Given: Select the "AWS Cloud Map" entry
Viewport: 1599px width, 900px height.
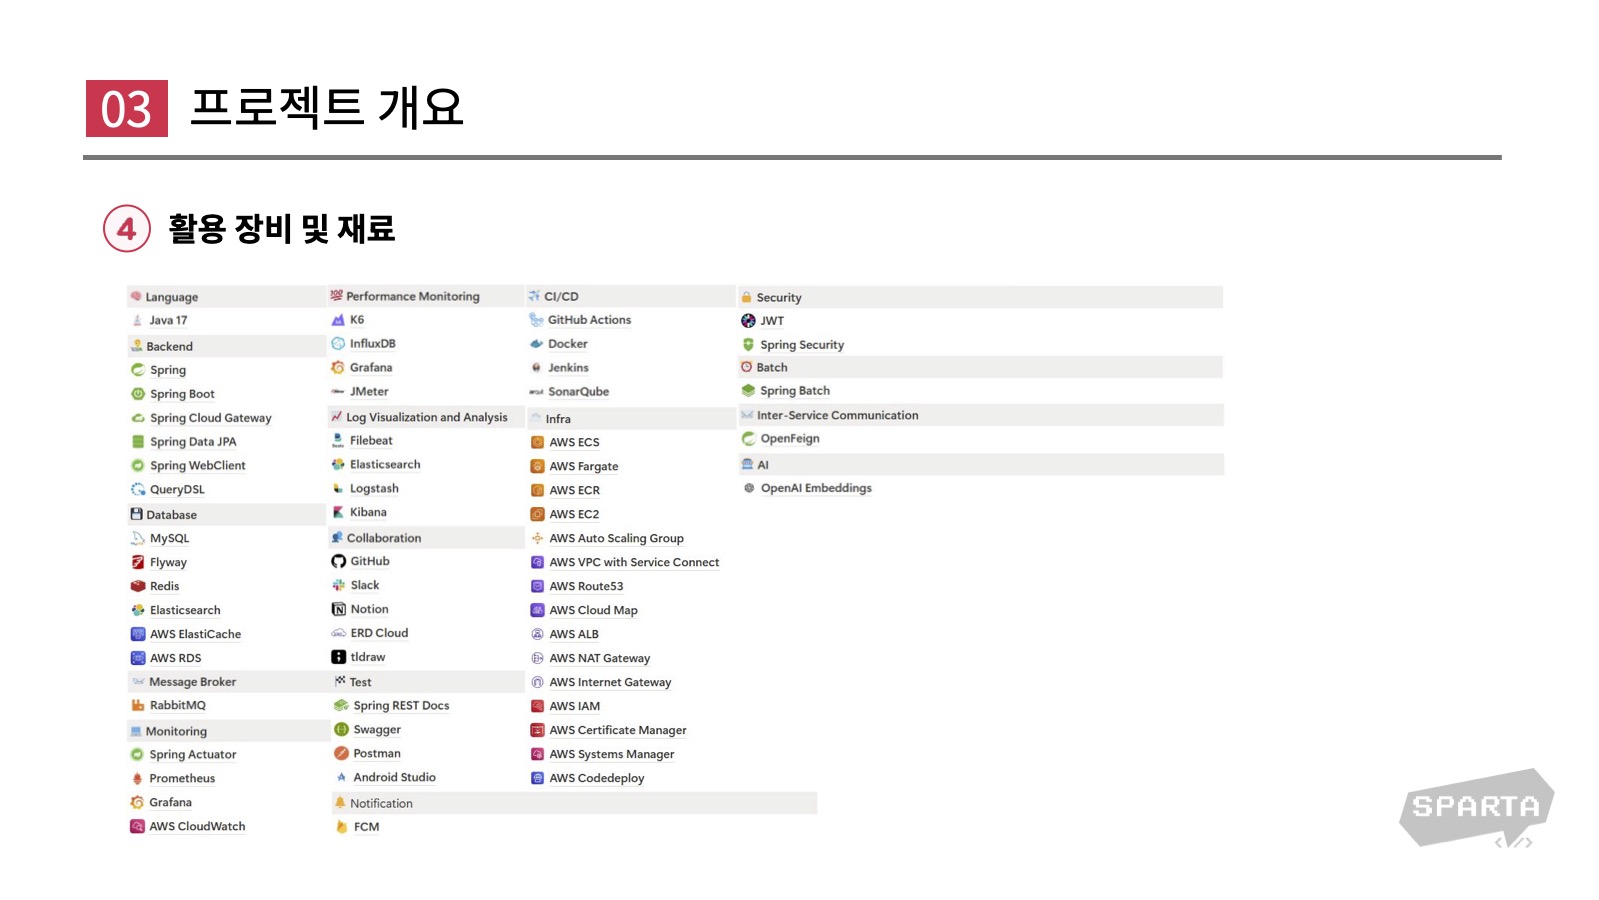Looking at the screenshot, I should [594, 610].
